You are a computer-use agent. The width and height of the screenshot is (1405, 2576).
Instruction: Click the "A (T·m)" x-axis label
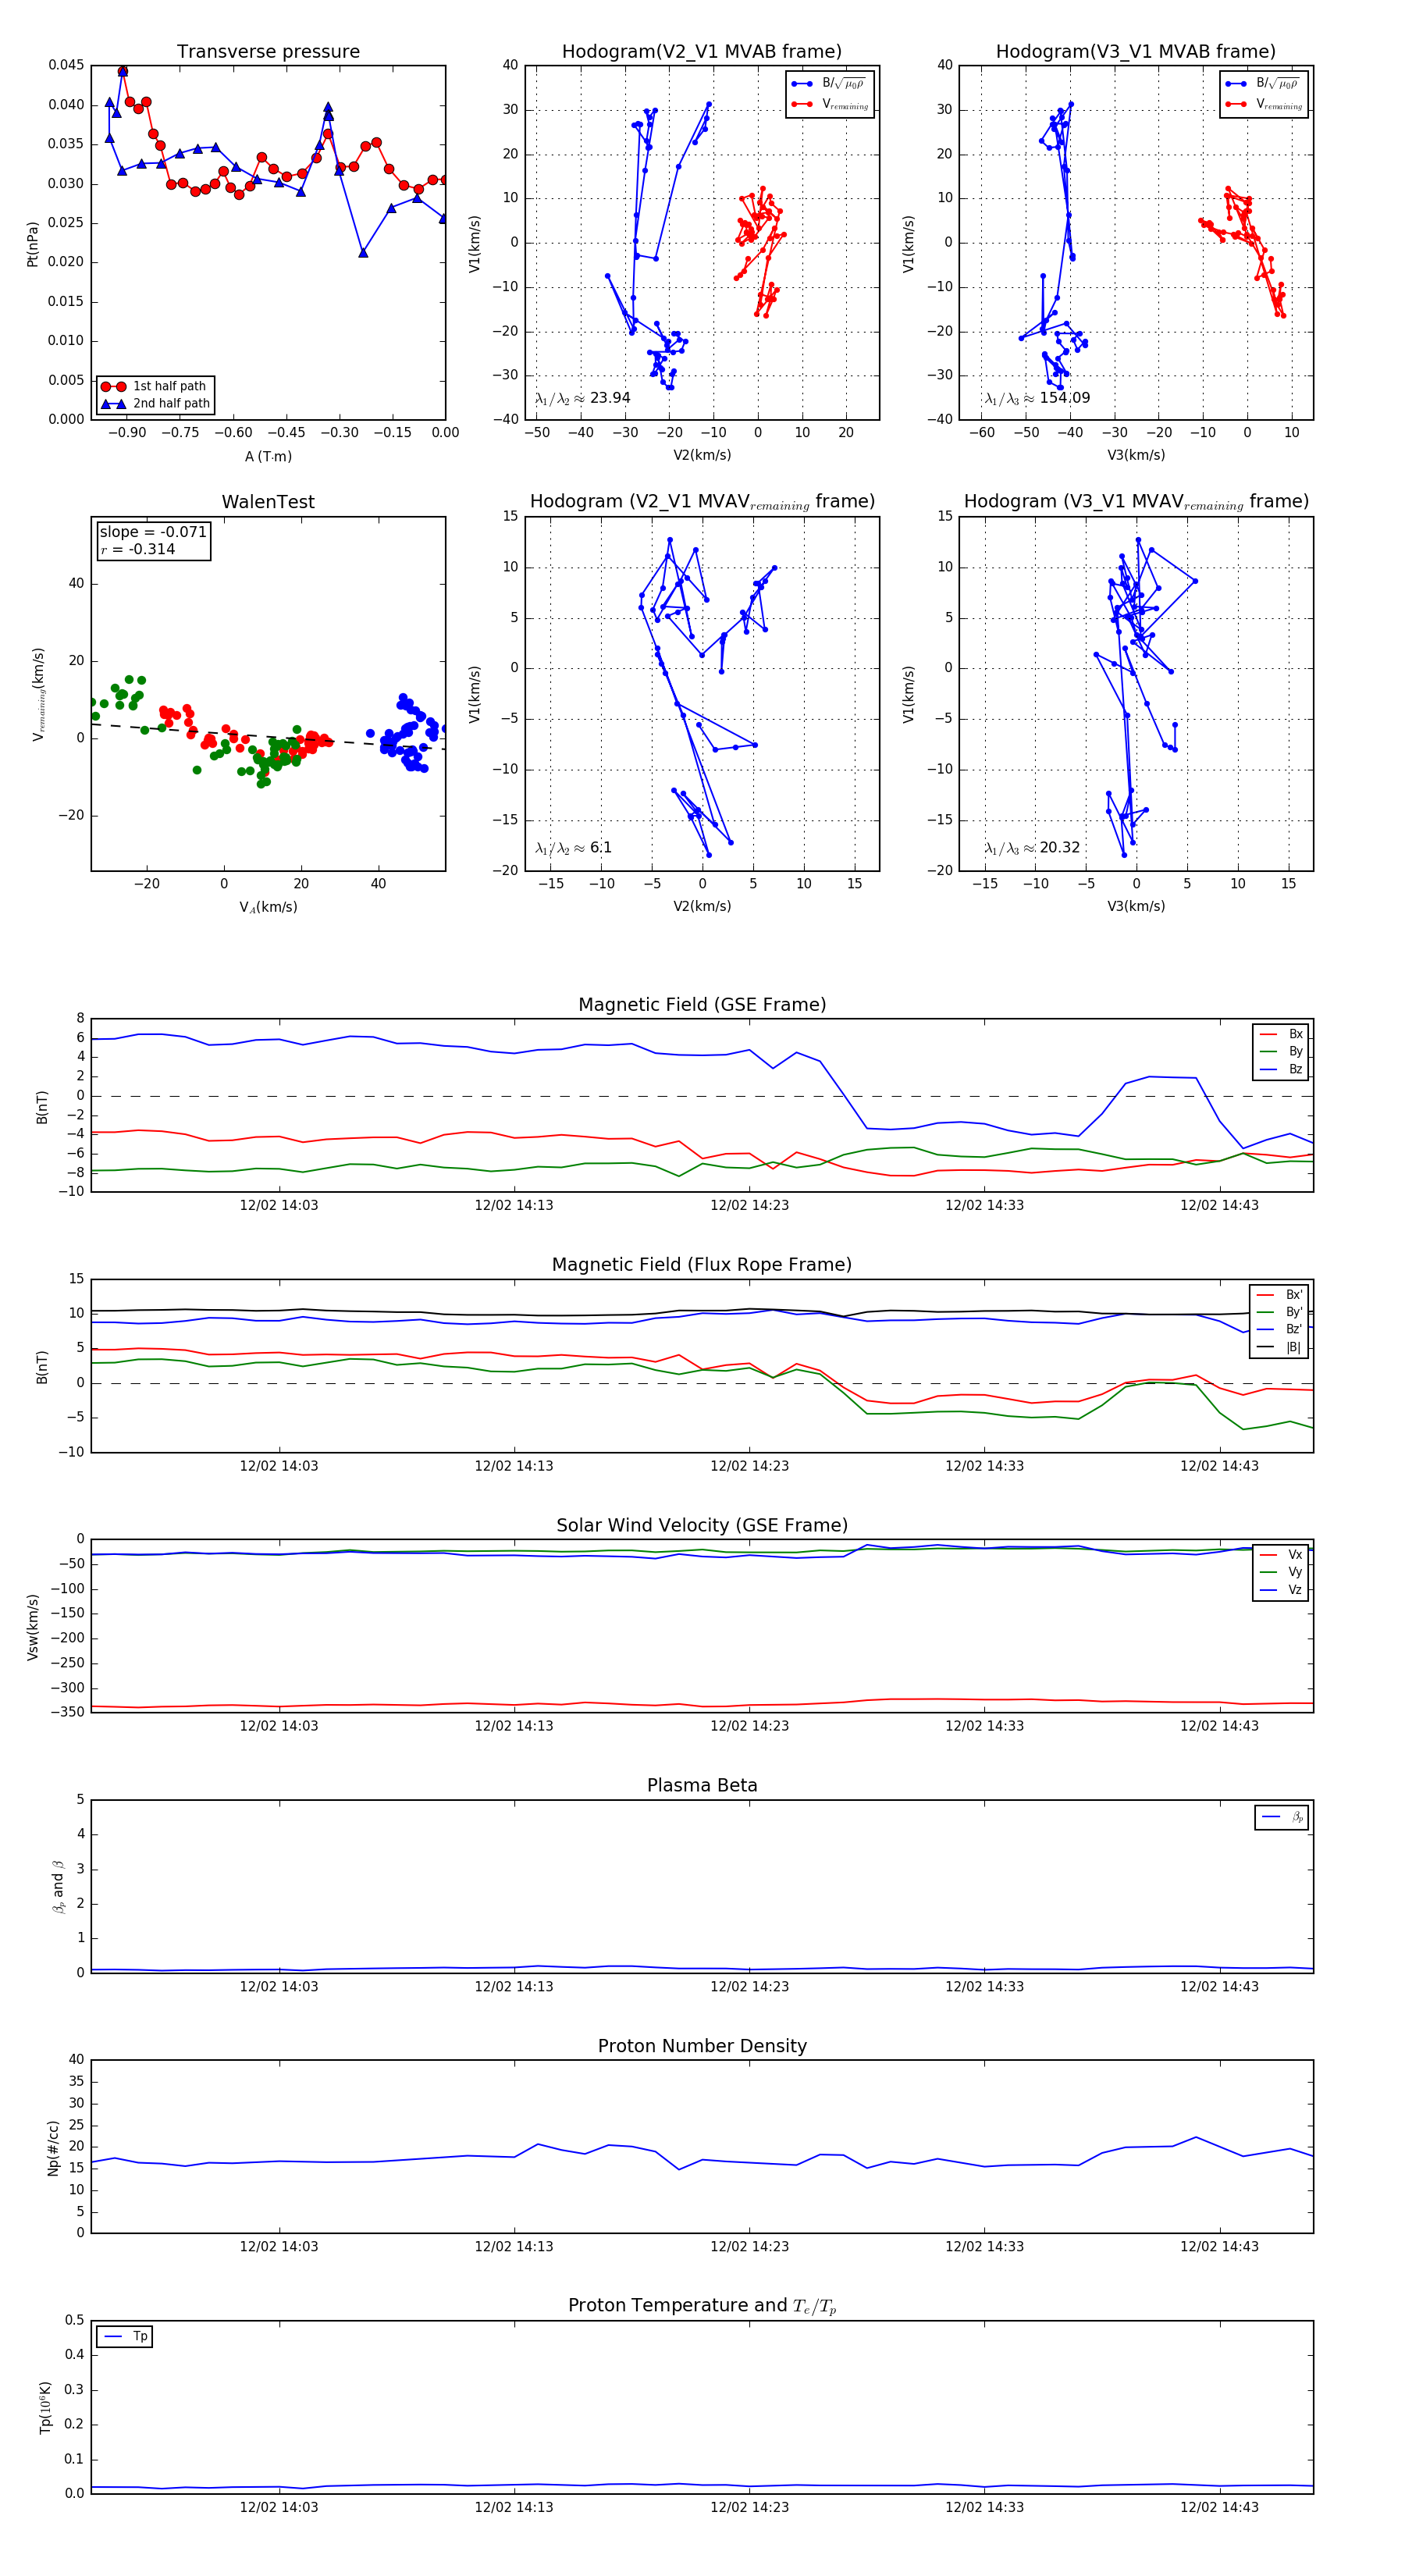point(268,457)
